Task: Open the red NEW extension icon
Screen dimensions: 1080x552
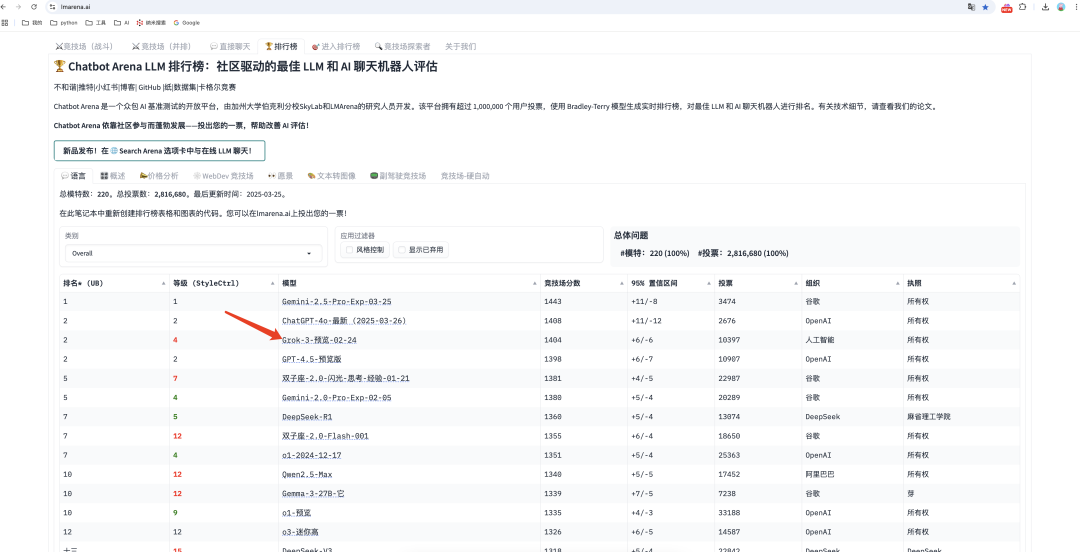Action: point(1006,8)
